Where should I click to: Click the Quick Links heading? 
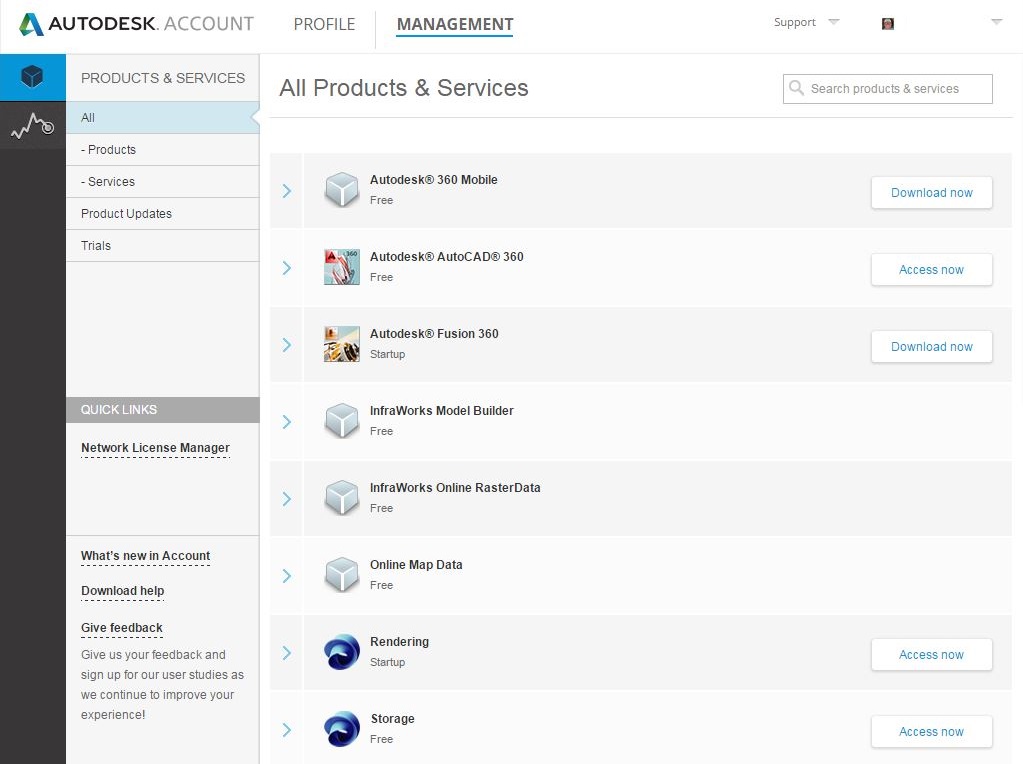119,410
